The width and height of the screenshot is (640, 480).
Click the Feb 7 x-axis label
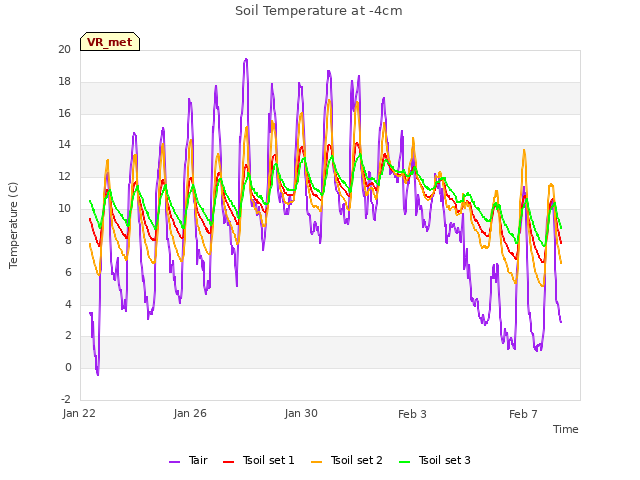[x=523, y=414]
